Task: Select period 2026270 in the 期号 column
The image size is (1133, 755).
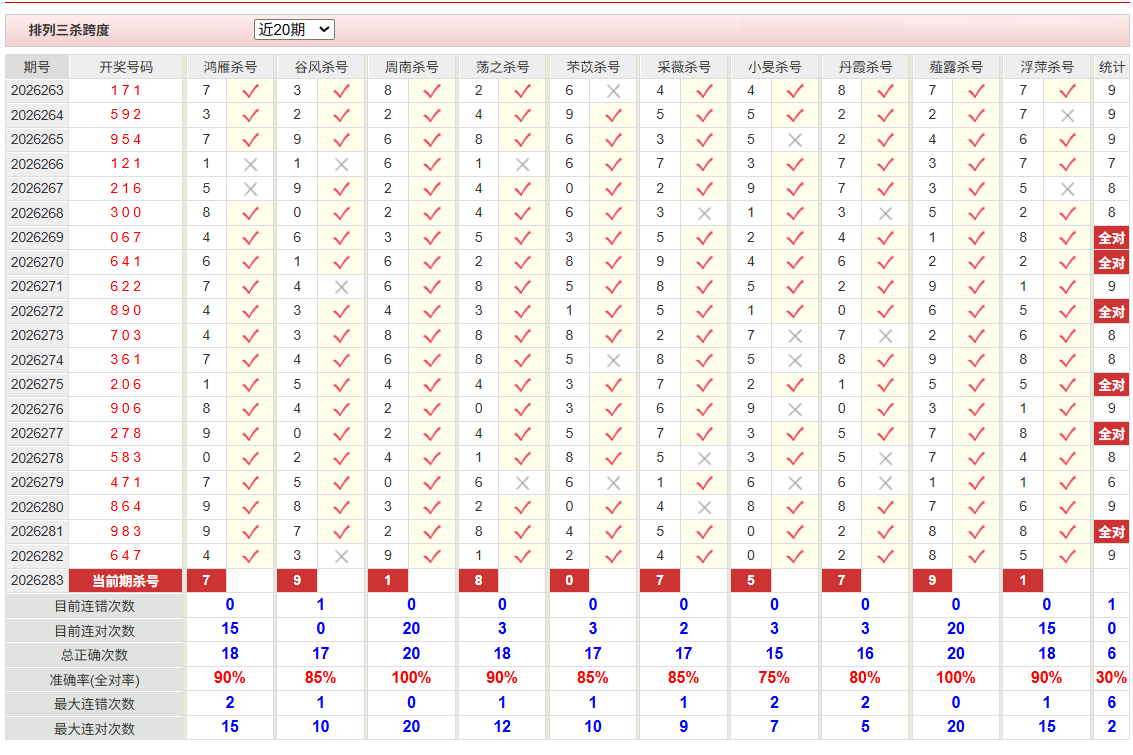Action: click(x=37, y=262)
